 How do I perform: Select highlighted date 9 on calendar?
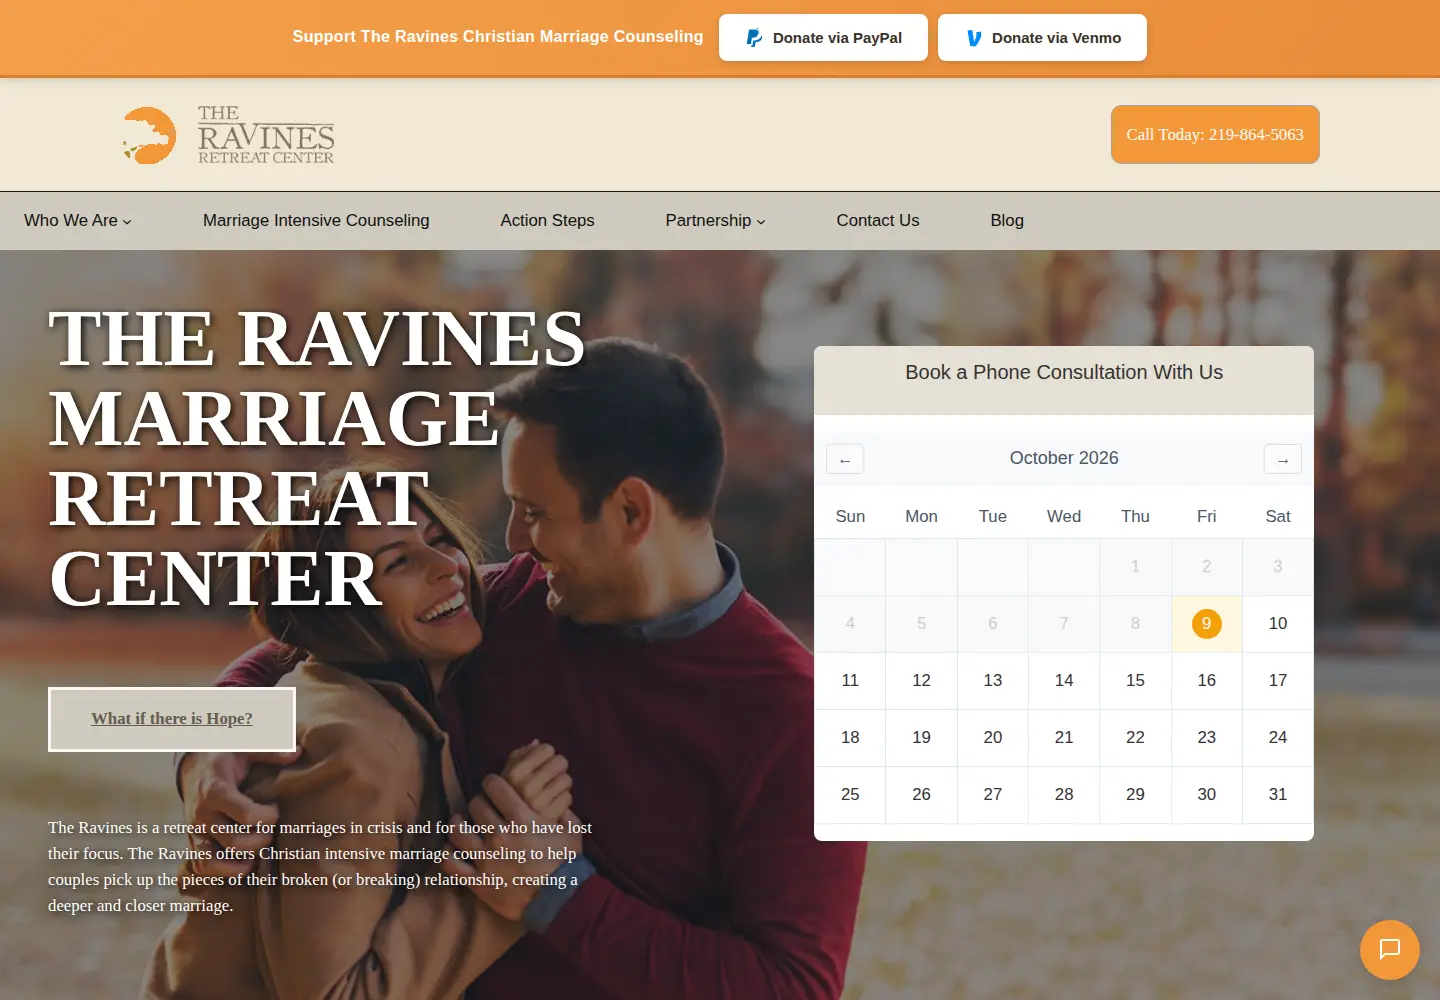pyautogui.click(x=1207, y=624)
